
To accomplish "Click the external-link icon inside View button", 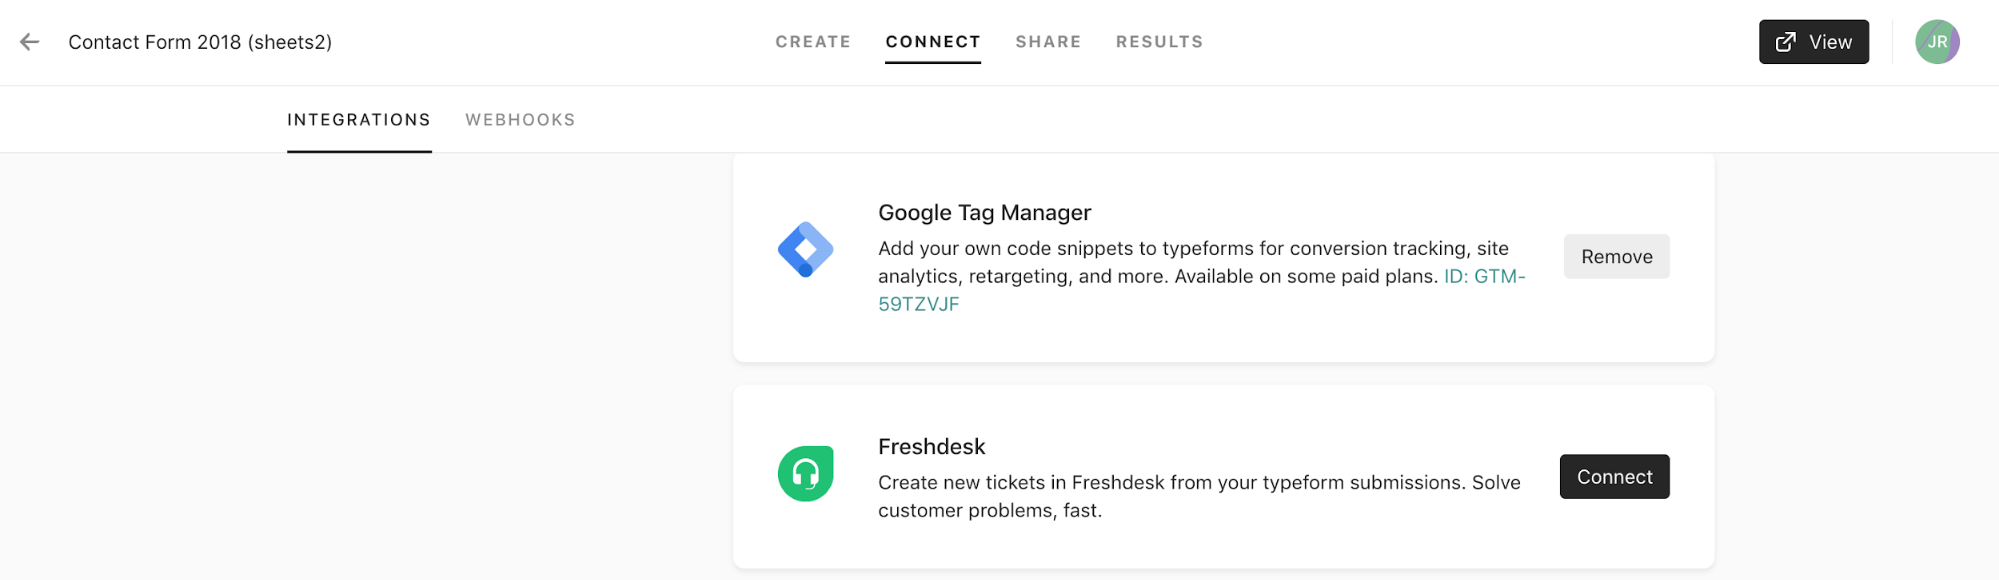I will coord(1785,42).
